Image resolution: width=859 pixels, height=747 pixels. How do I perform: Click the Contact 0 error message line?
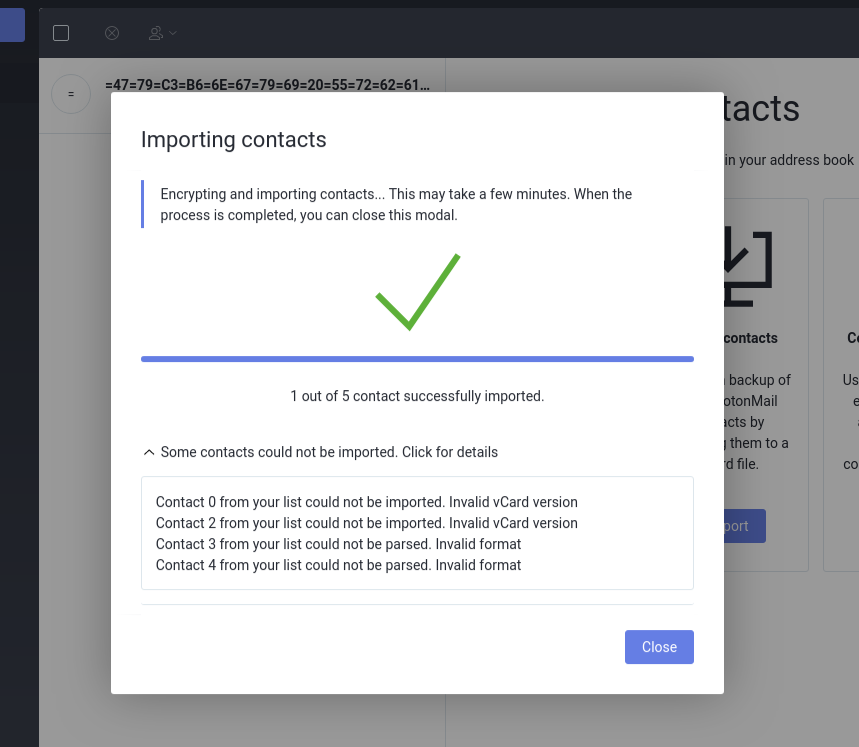[366, 501]
